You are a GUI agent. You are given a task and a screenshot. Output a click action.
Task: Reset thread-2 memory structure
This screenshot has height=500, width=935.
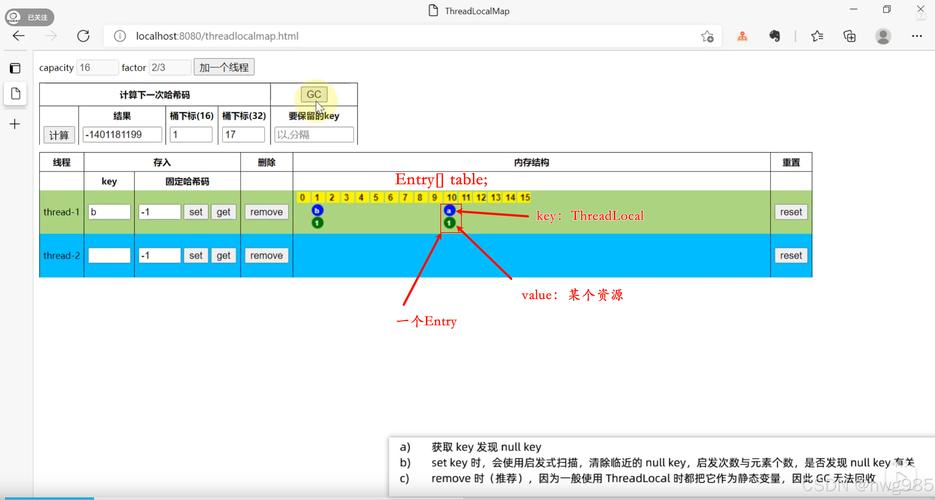(x=791, y=256)
